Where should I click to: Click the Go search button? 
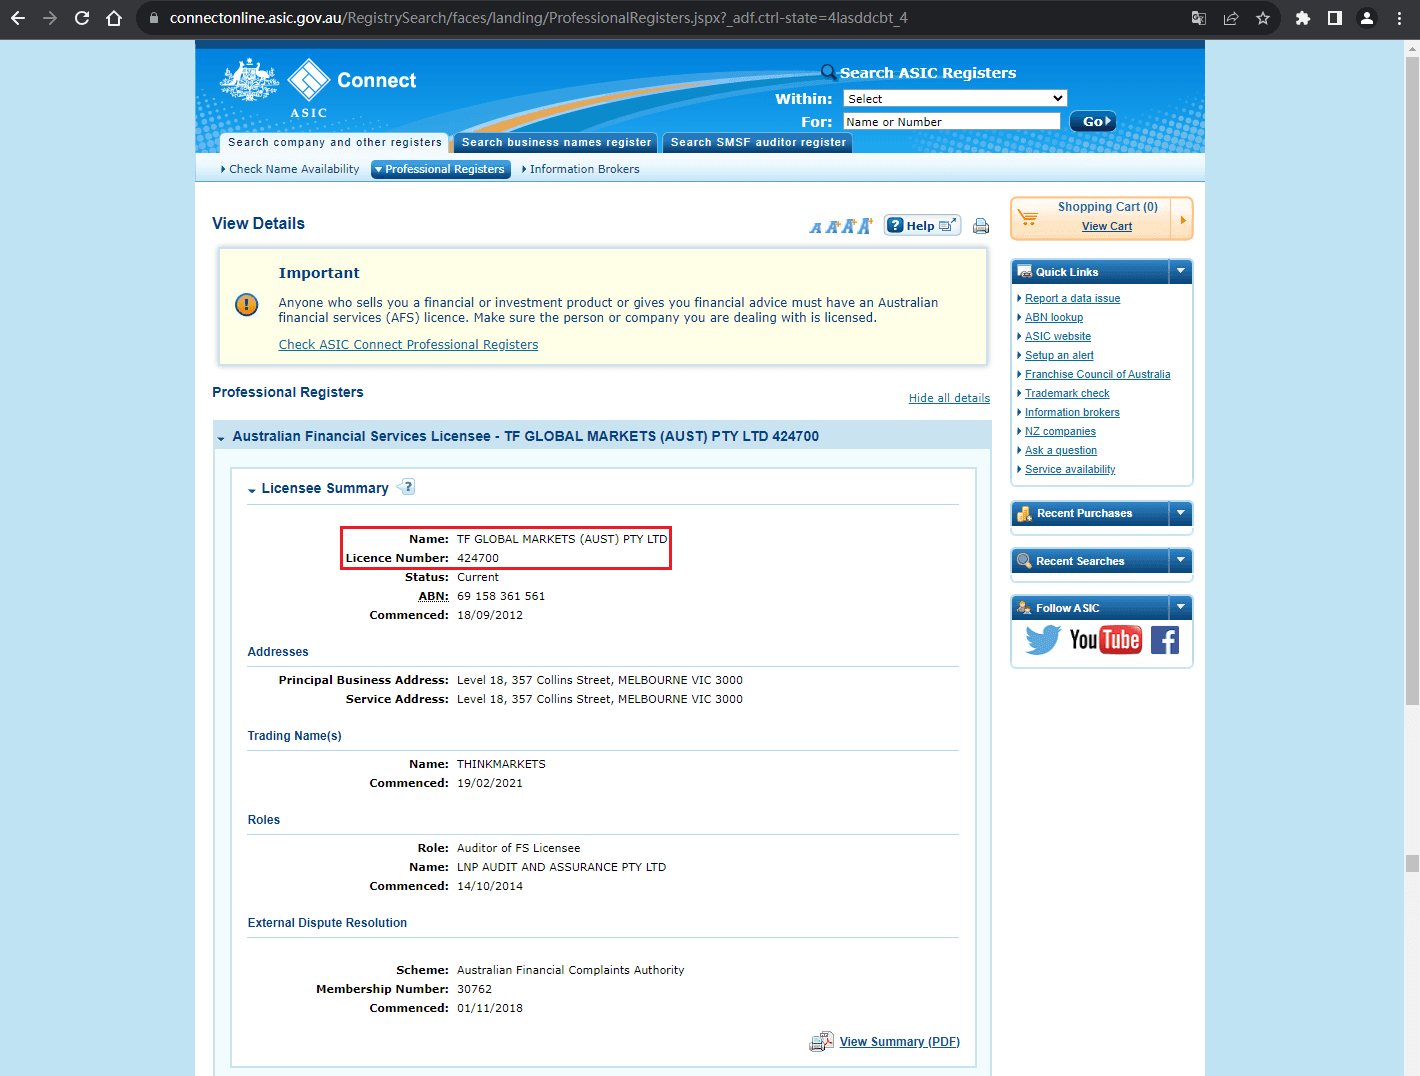click(1092, 121)
